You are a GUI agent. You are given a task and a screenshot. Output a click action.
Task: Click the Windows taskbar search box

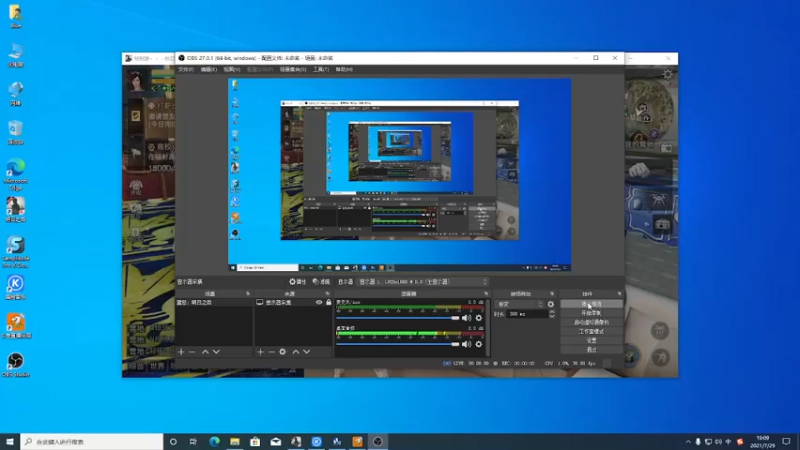coord(92,441)
